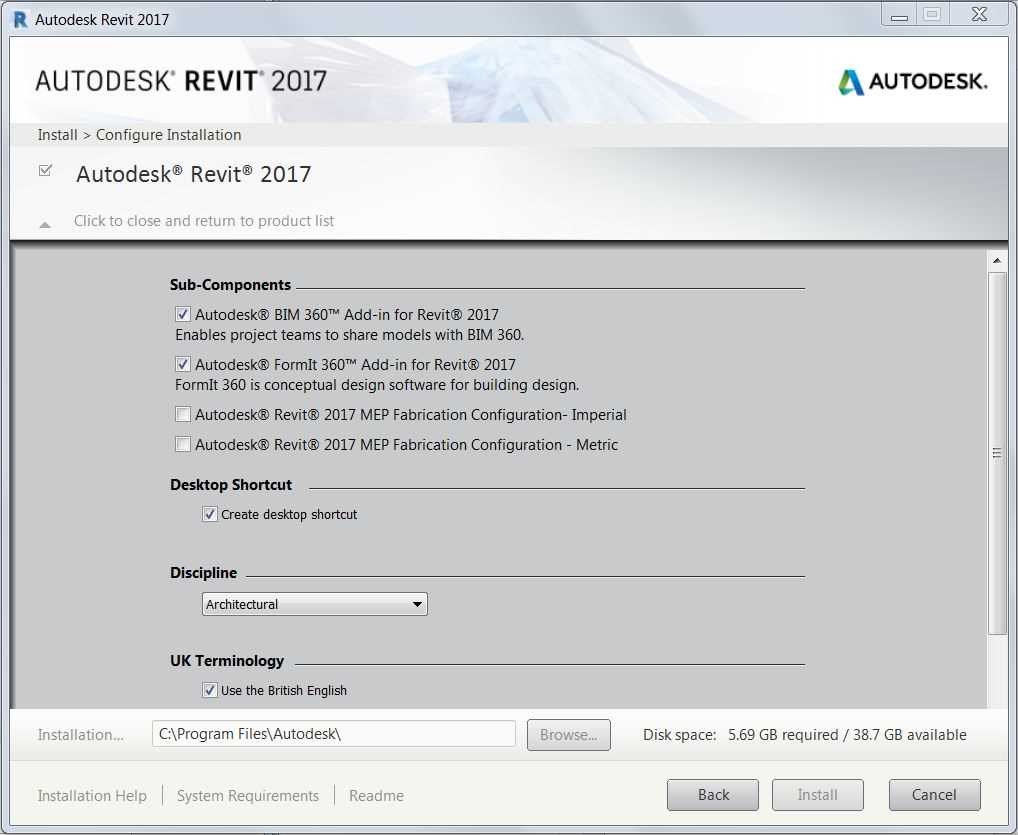1018x835 pixels.
Task: Uncheck BIM 360 Add-in for Revit 2017
Action: (183, 314)
